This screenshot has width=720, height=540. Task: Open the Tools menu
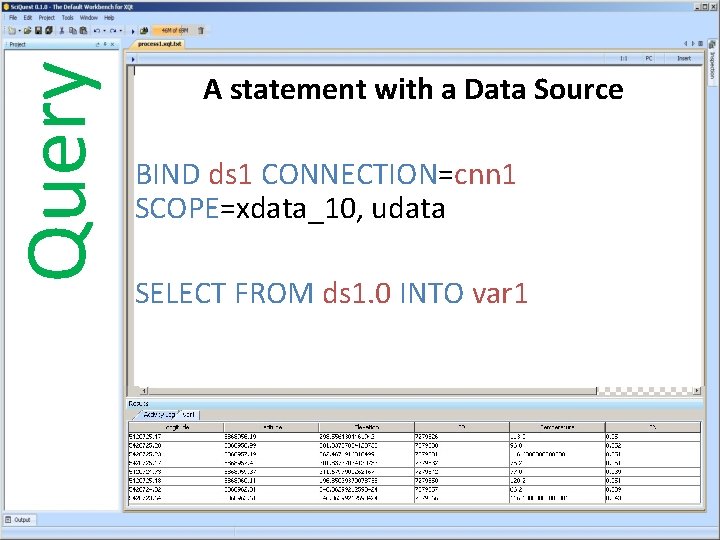point(68,17)
